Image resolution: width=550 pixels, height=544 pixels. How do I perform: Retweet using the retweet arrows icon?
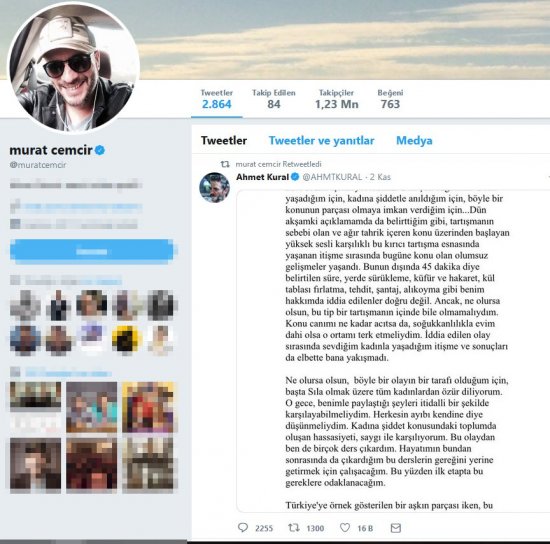pyautogui.click(x=294, y=528)
